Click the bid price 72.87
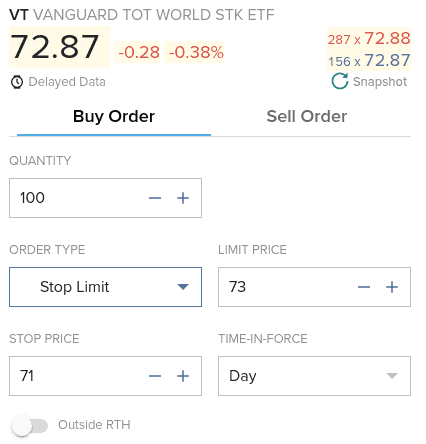This screenshot has height=444, width=426. (x=387, y=60)
